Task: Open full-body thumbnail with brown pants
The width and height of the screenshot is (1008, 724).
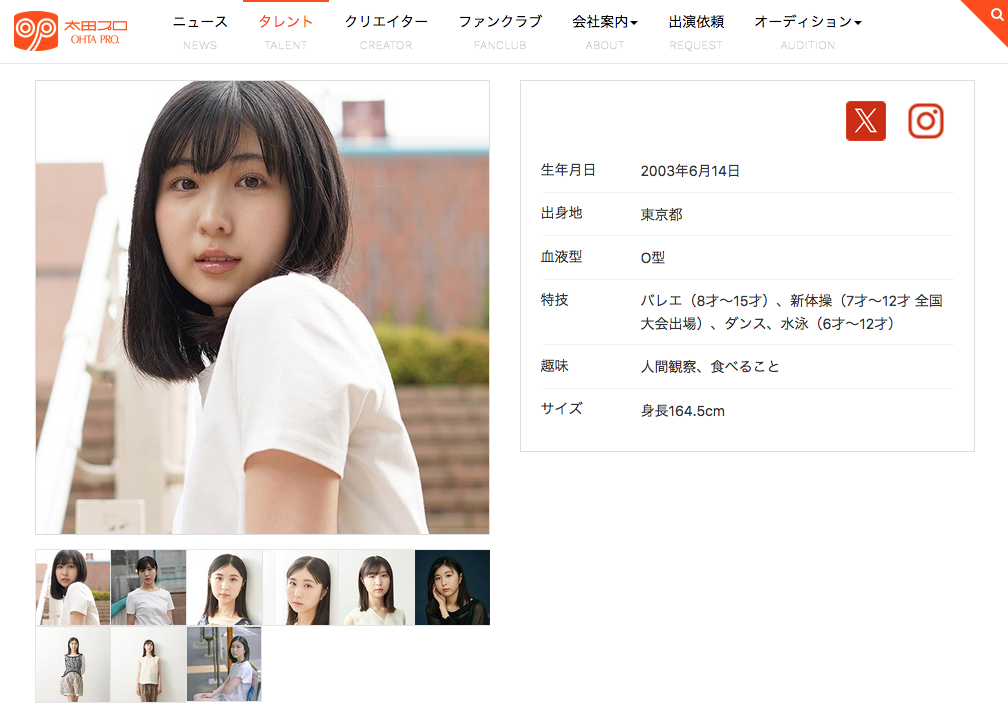Action: (x=149, y=665)
